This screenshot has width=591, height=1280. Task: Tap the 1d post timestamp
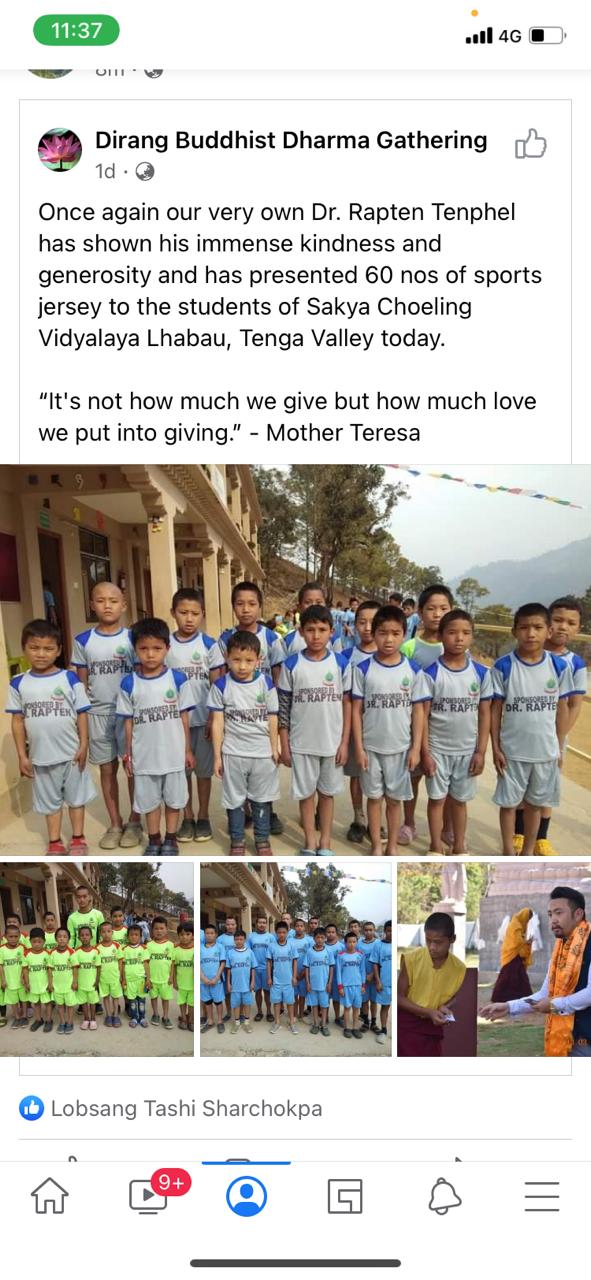[105, 171]
